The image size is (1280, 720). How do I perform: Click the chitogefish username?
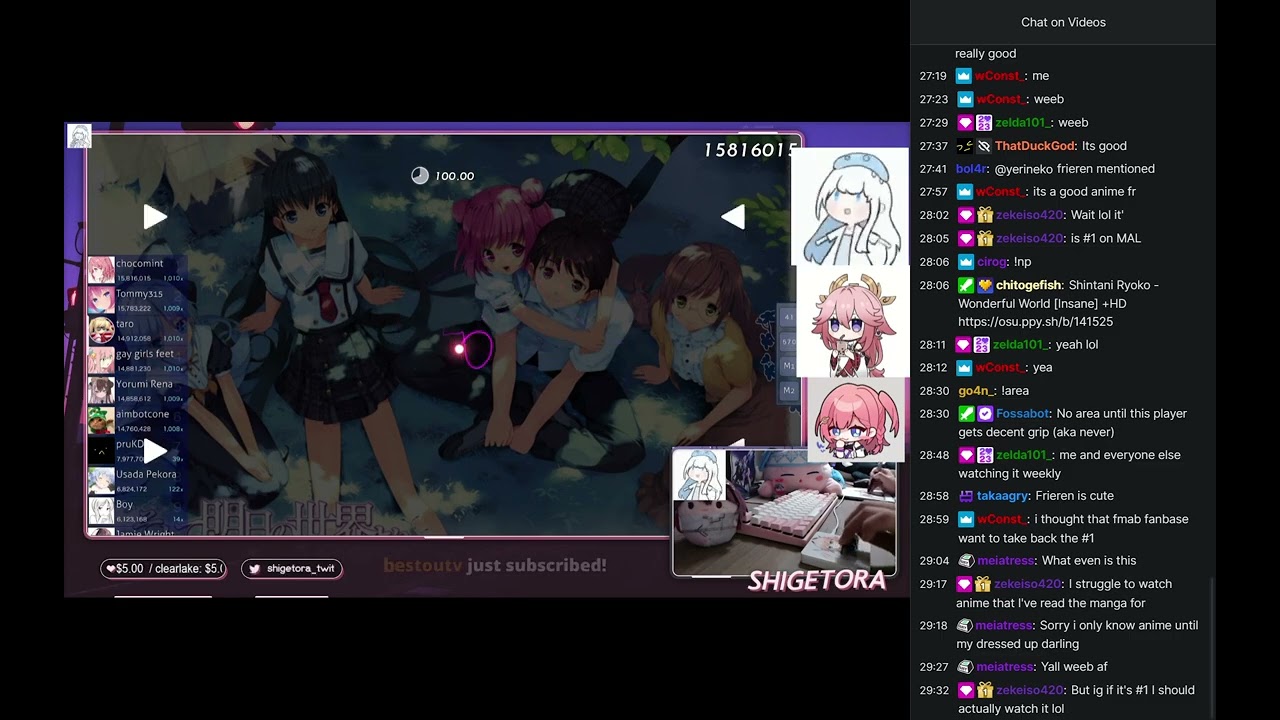tap(1028, 285)
